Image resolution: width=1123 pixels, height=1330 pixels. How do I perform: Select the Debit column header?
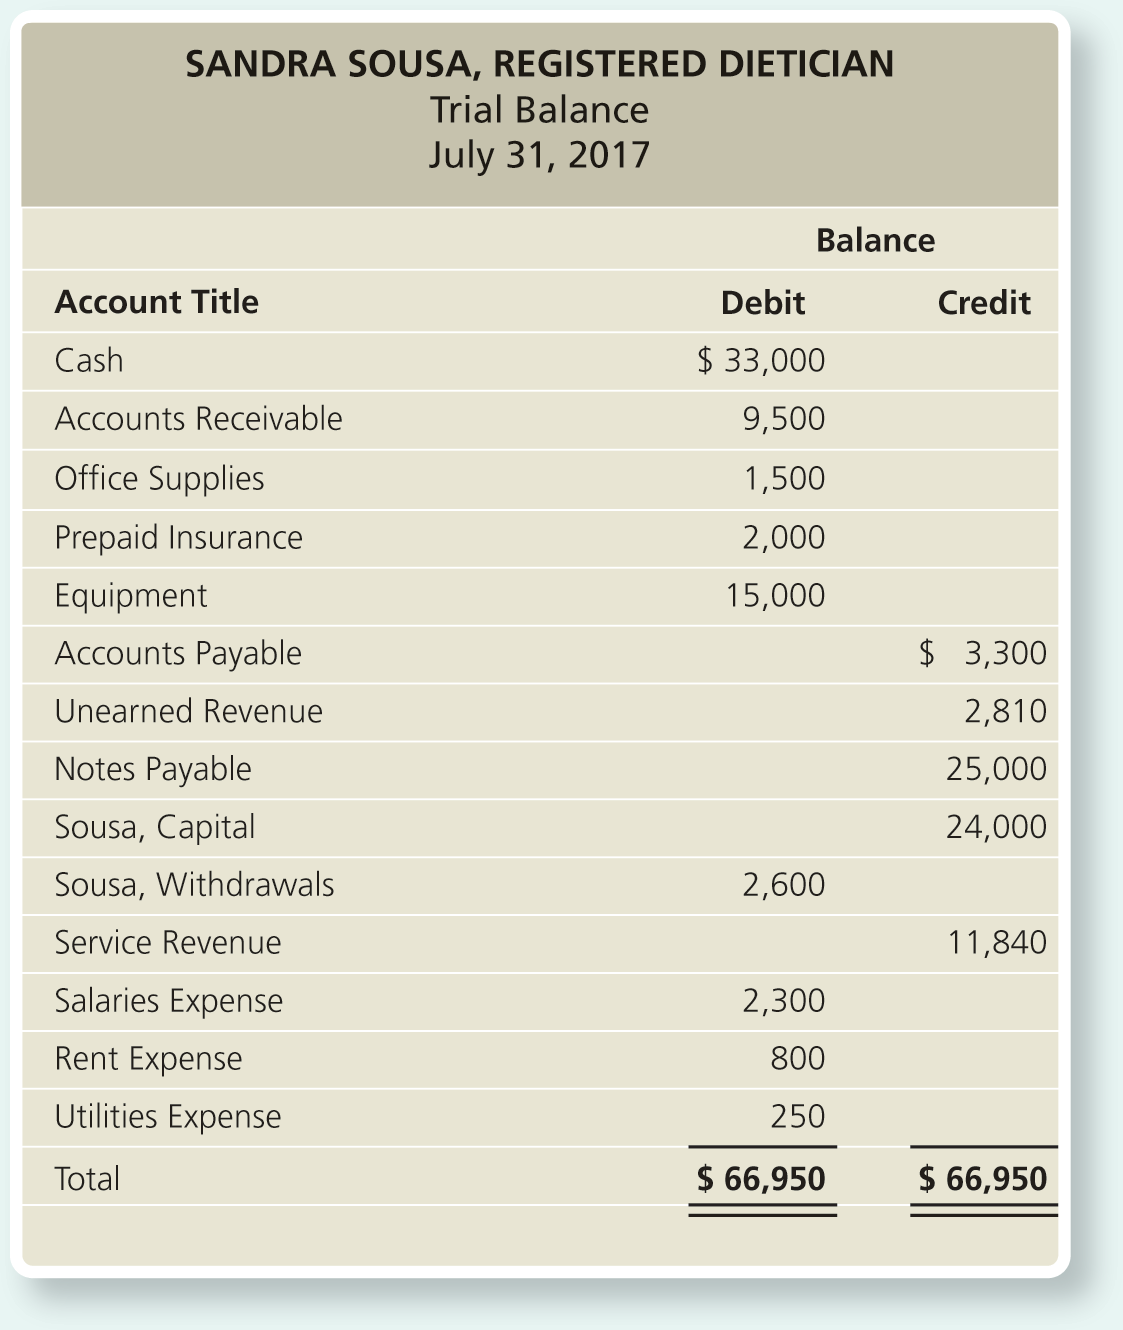click(763, 302)
